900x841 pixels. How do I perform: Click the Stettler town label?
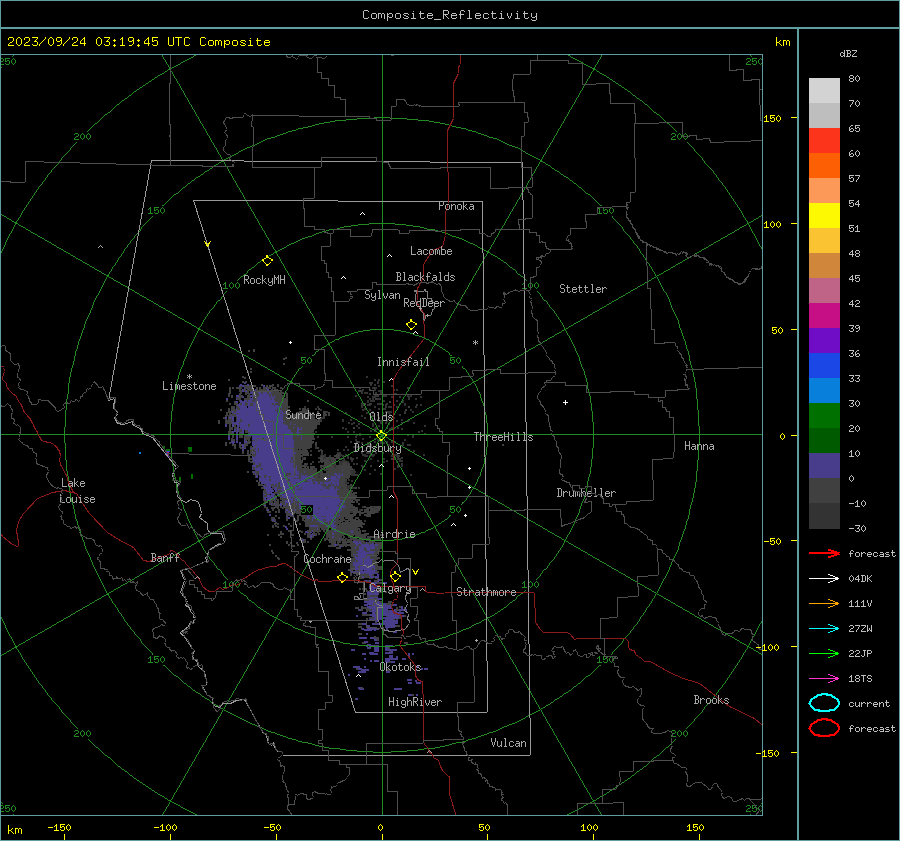pos(583,289)
